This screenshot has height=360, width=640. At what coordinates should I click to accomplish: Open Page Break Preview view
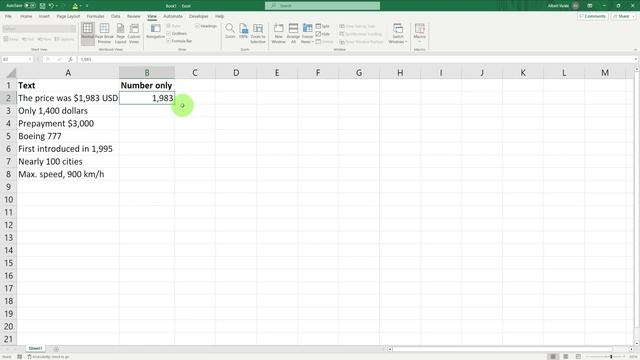click(x=104, y=33)
